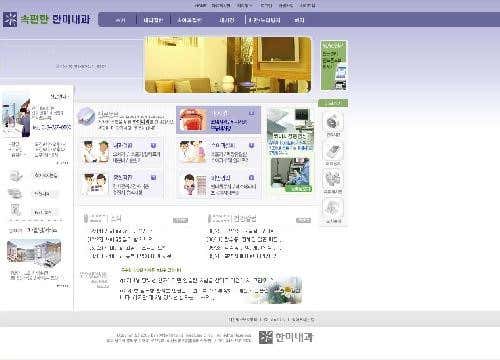
Task: Click the purple go button on two-men card
Action: click(153, 177)
